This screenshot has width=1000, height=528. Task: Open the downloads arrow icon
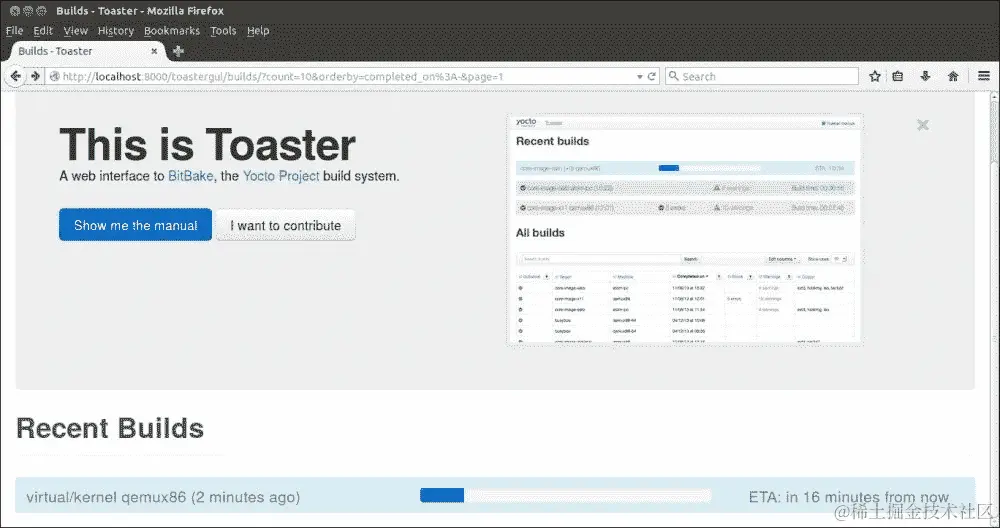click(925, 76)
